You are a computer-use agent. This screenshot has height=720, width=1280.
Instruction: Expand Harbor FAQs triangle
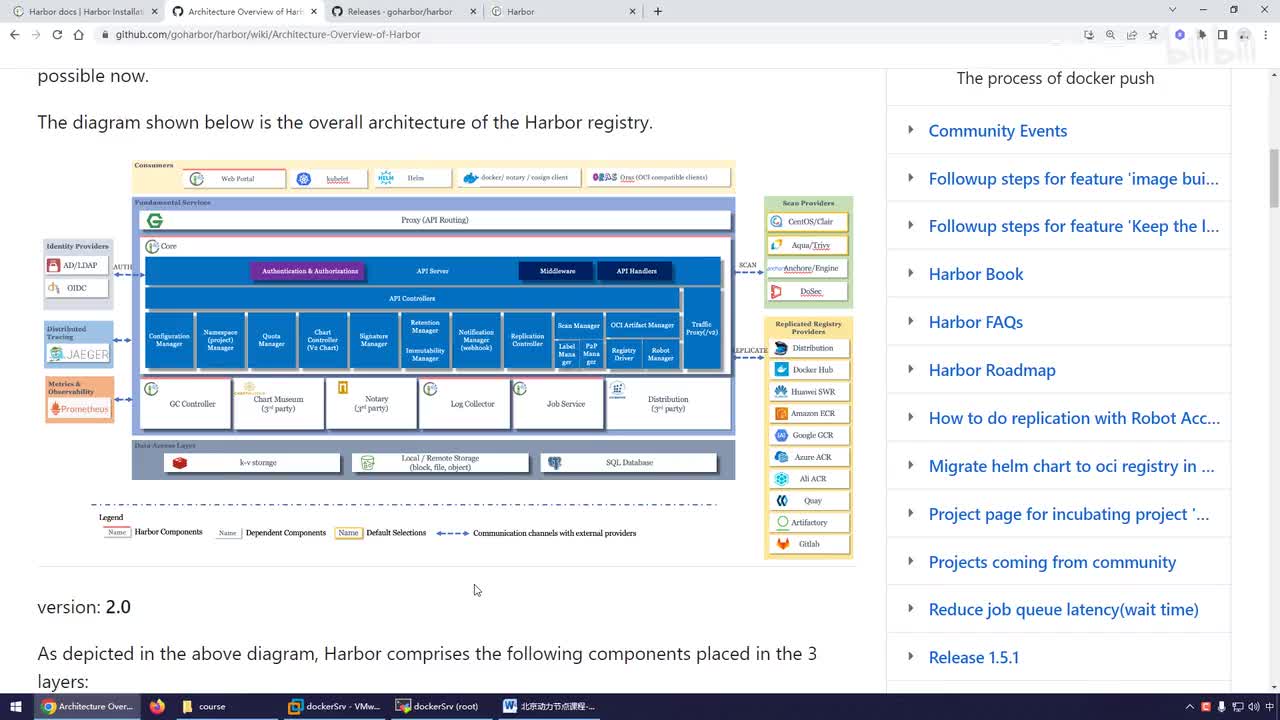910,321
